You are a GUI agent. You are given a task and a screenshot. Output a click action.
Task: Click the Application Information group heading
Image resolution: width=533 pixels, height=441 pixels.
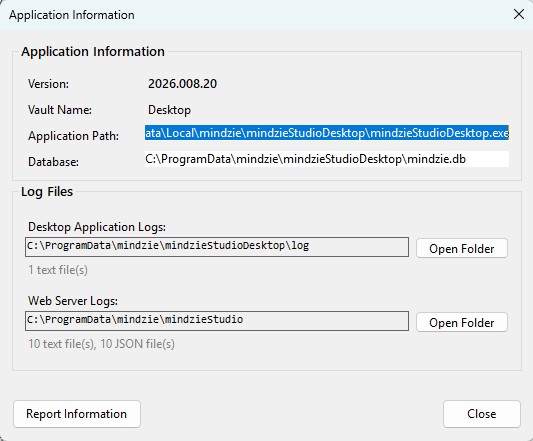[x=93, y=52]
